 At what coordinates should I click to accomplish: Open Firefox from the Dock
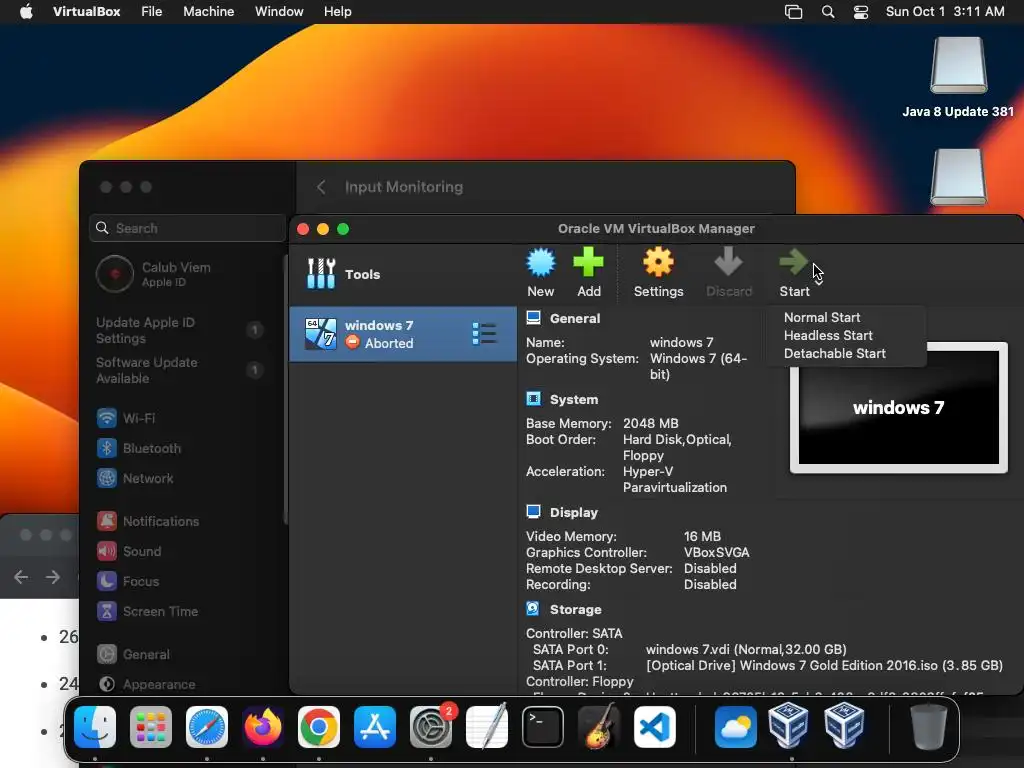point(263,727)
